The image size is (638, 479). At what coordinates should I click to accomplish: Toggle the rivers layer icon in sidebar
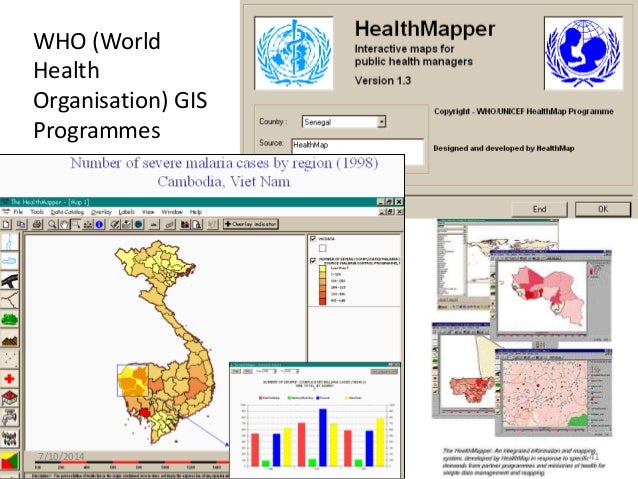pyautogui.click(x=10, y=242)
